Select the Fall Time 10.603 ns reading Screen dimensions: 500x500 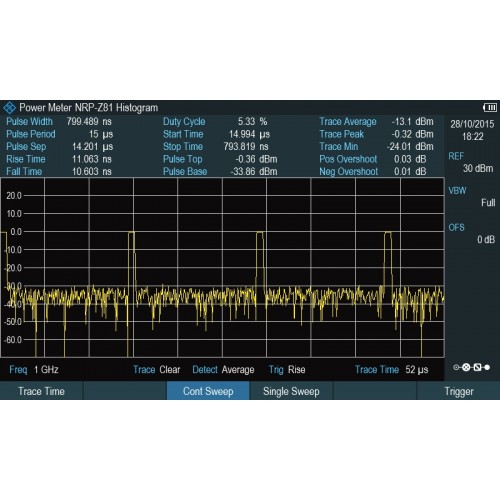tap(59, 172)
